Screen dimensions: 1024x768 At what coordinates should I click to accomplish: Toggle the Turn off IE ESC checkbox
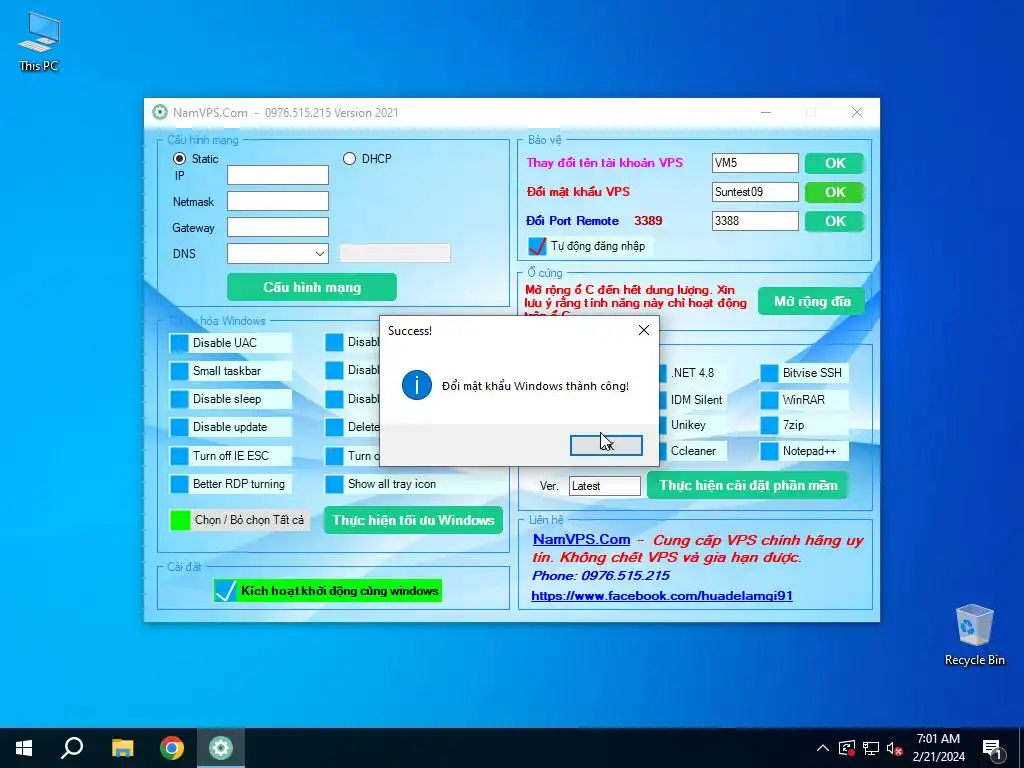pos(179,456)
